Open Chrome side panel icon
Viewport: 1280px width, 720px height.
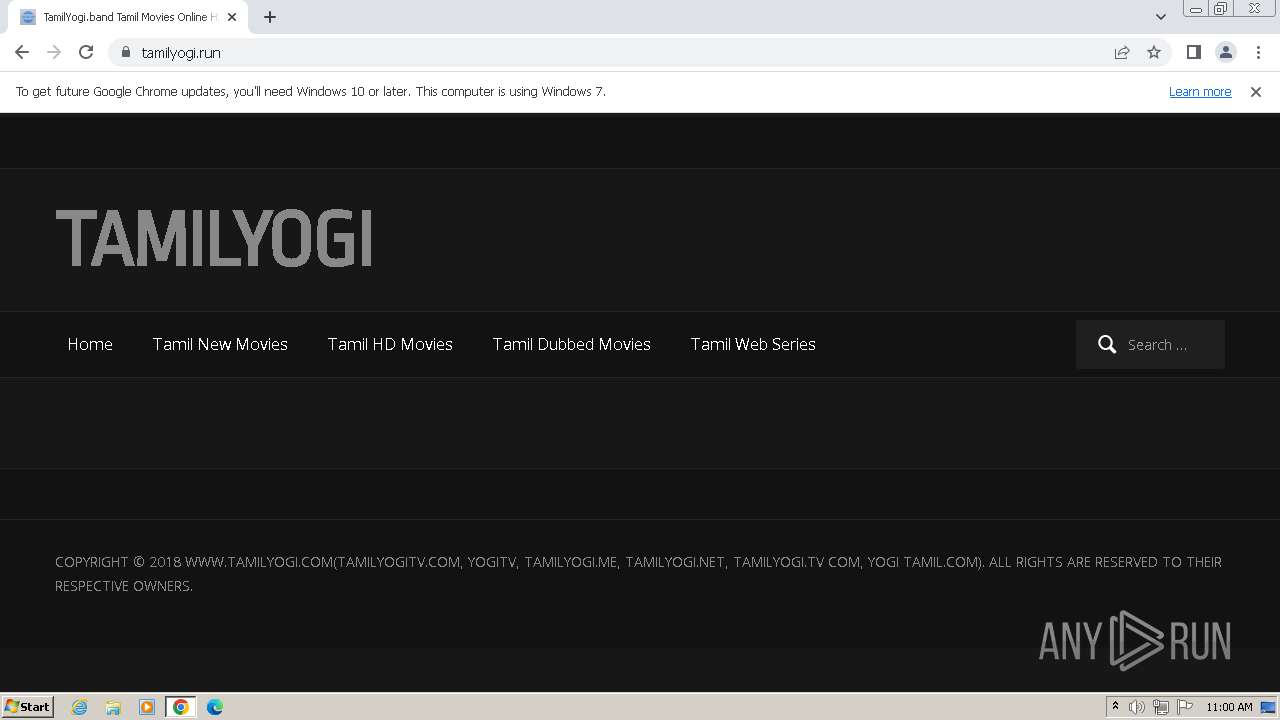click(1193, 52)
